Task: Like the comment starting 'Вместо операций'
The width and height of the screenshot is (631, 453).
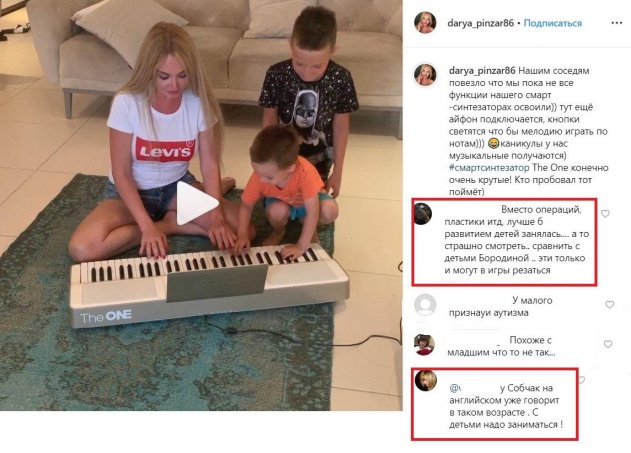Action: tap(605, 214)
